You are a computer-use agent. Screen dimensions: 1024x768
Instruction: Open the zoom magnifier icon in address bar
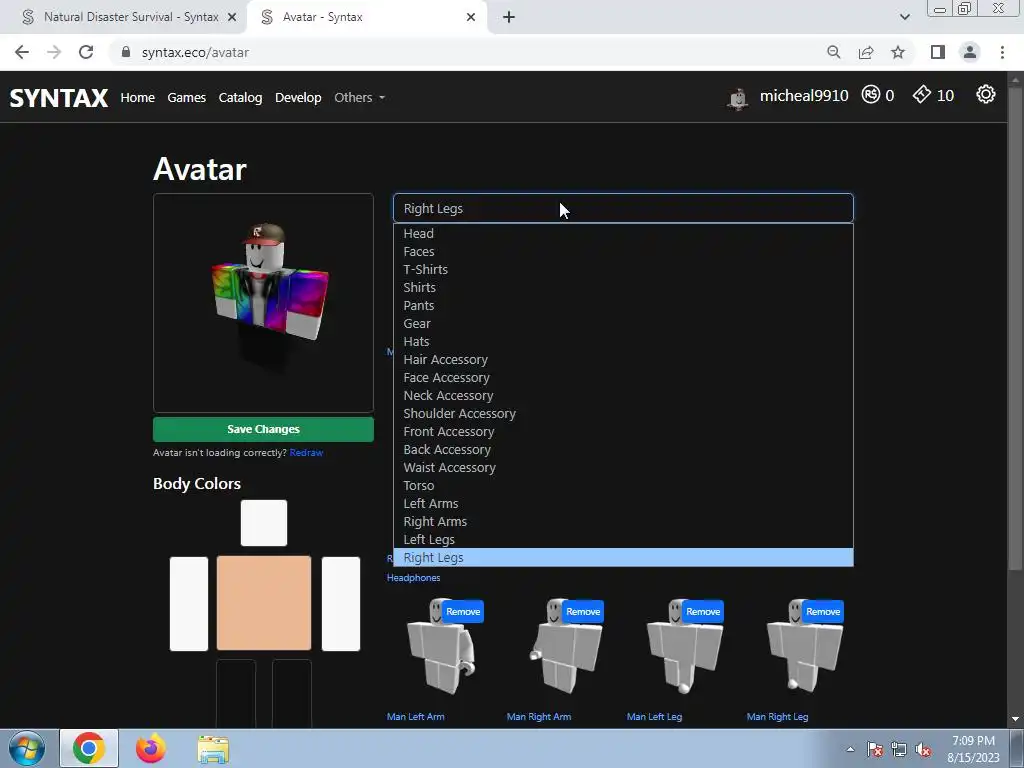click(x=833, y=52)
